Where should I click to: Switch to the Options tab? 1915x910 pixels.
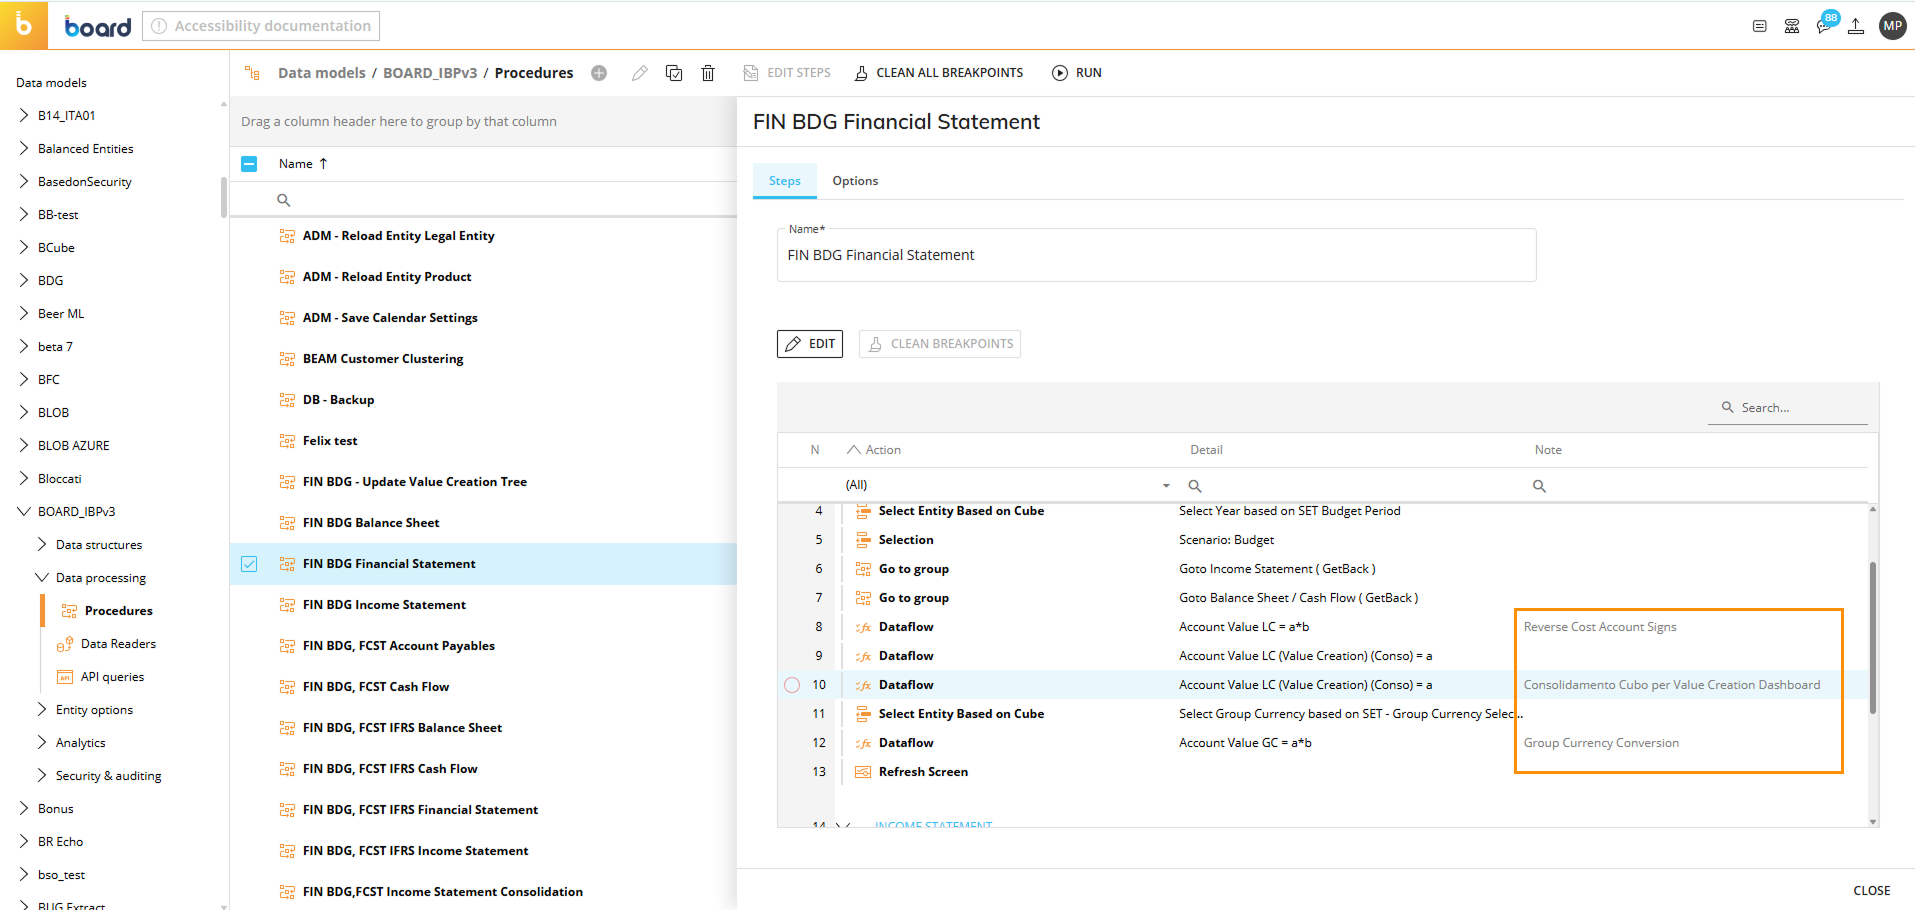click(855, 181)
